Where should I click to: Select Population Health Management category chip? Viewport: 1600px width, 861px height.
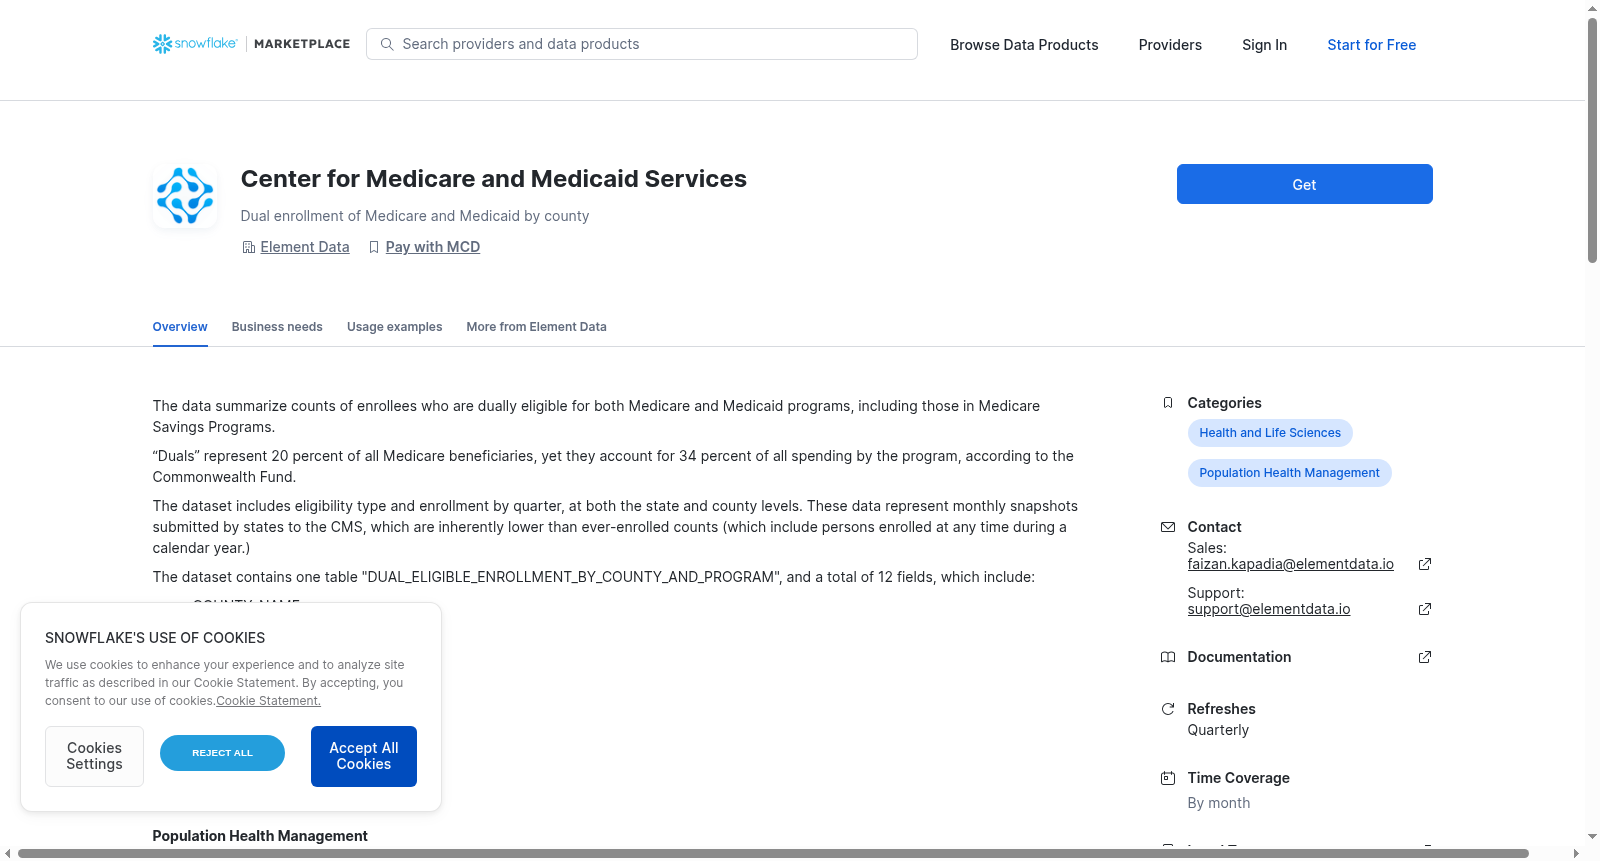click(1289, 473)
